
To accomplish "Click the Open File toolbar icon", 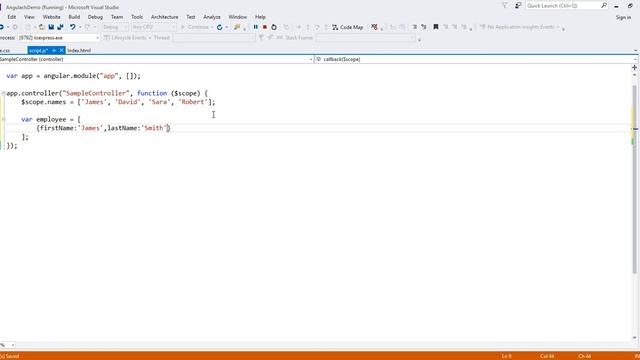I will coord(42,27).
